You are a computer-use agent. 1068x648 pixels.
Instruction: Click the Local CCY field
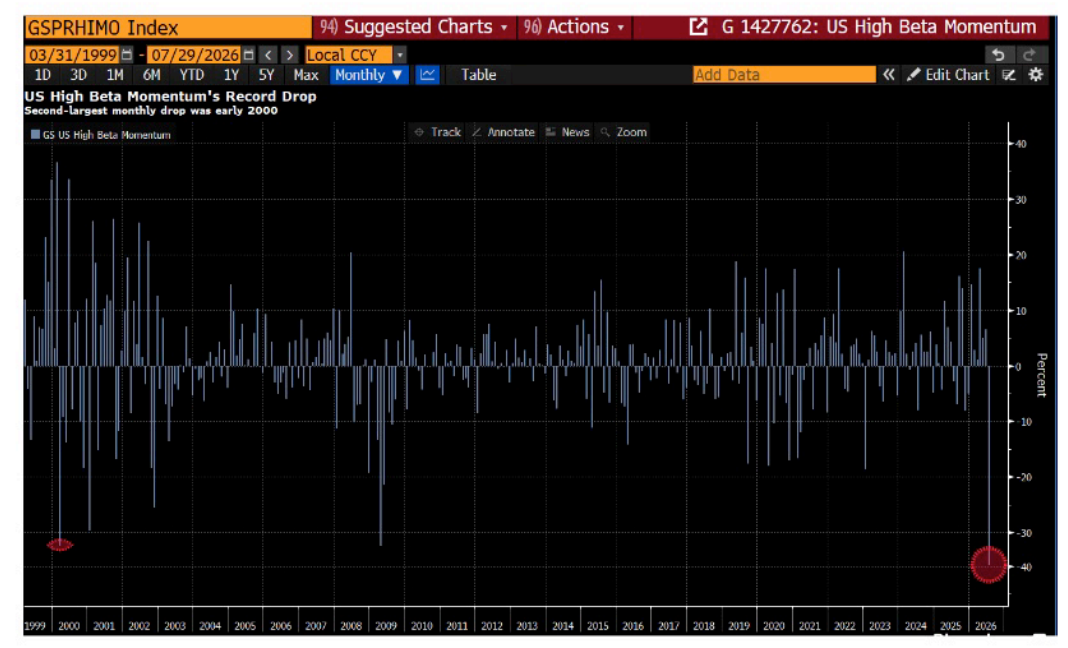coord(349,55)
